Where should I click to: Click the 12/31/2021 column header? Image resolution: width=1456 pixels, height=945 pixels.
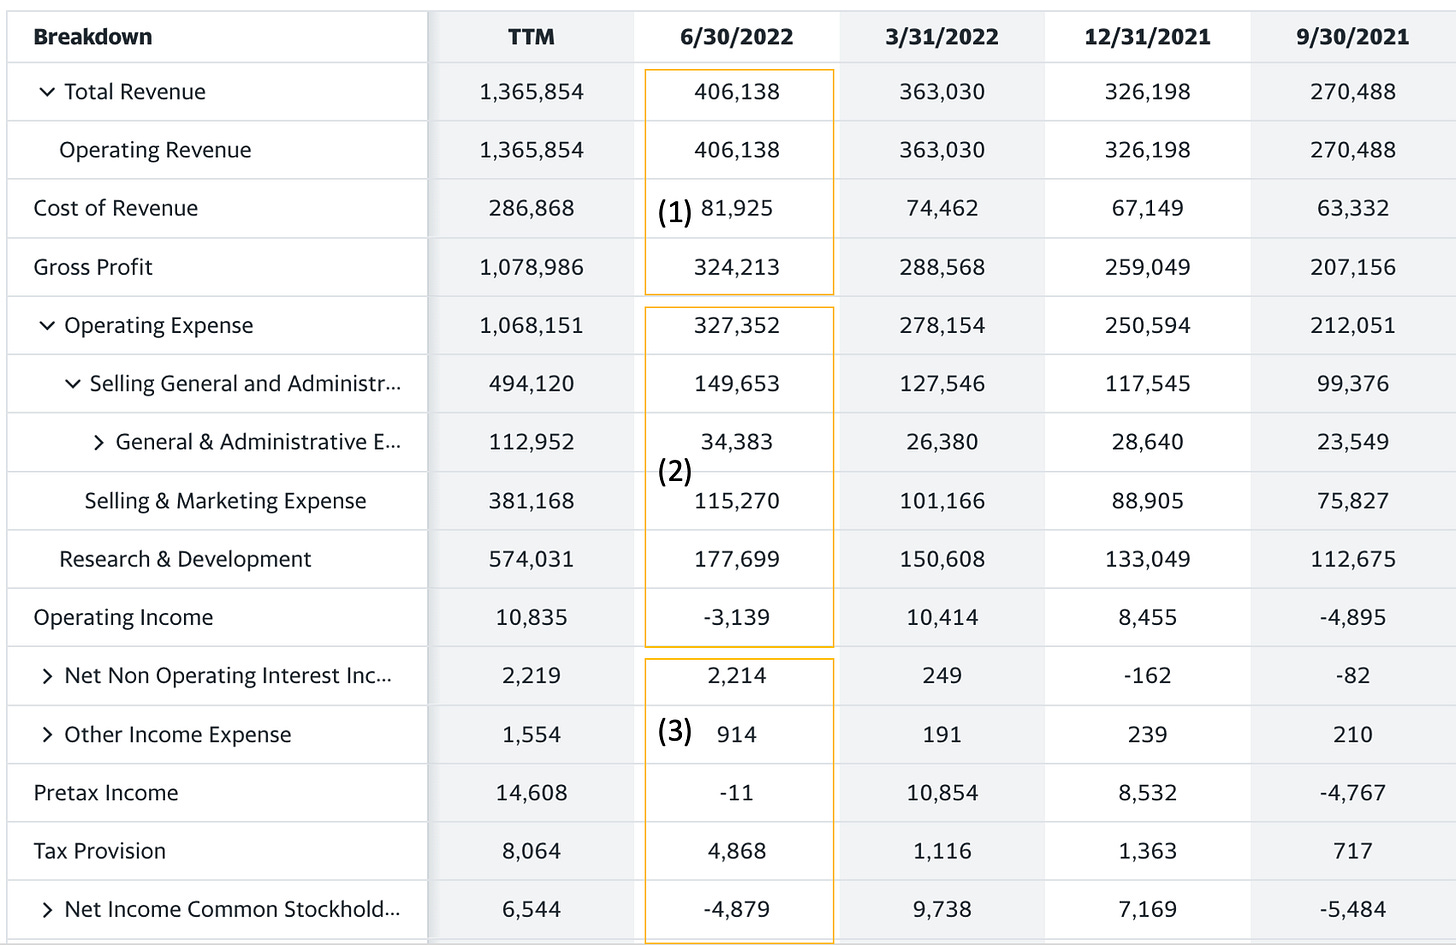(1147, 37)
